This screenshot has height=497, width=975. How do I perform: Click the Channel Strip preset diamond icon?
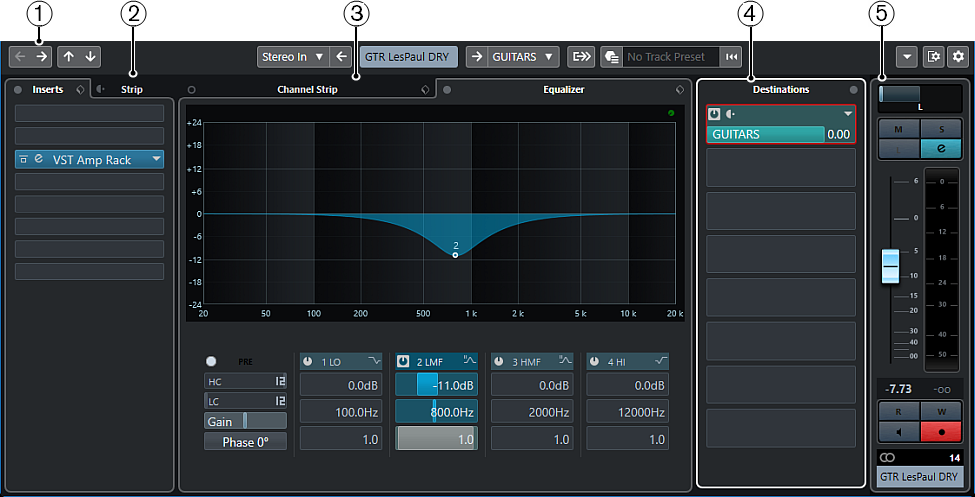[x=425, y=90]
